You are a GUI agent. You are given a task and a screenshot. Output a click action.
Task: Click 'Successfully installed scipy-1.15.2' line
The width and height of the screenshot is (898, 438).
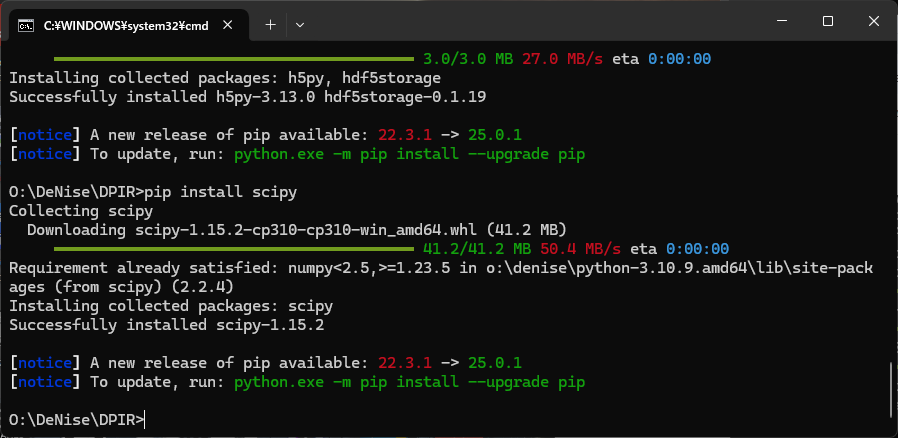point(167,325)
